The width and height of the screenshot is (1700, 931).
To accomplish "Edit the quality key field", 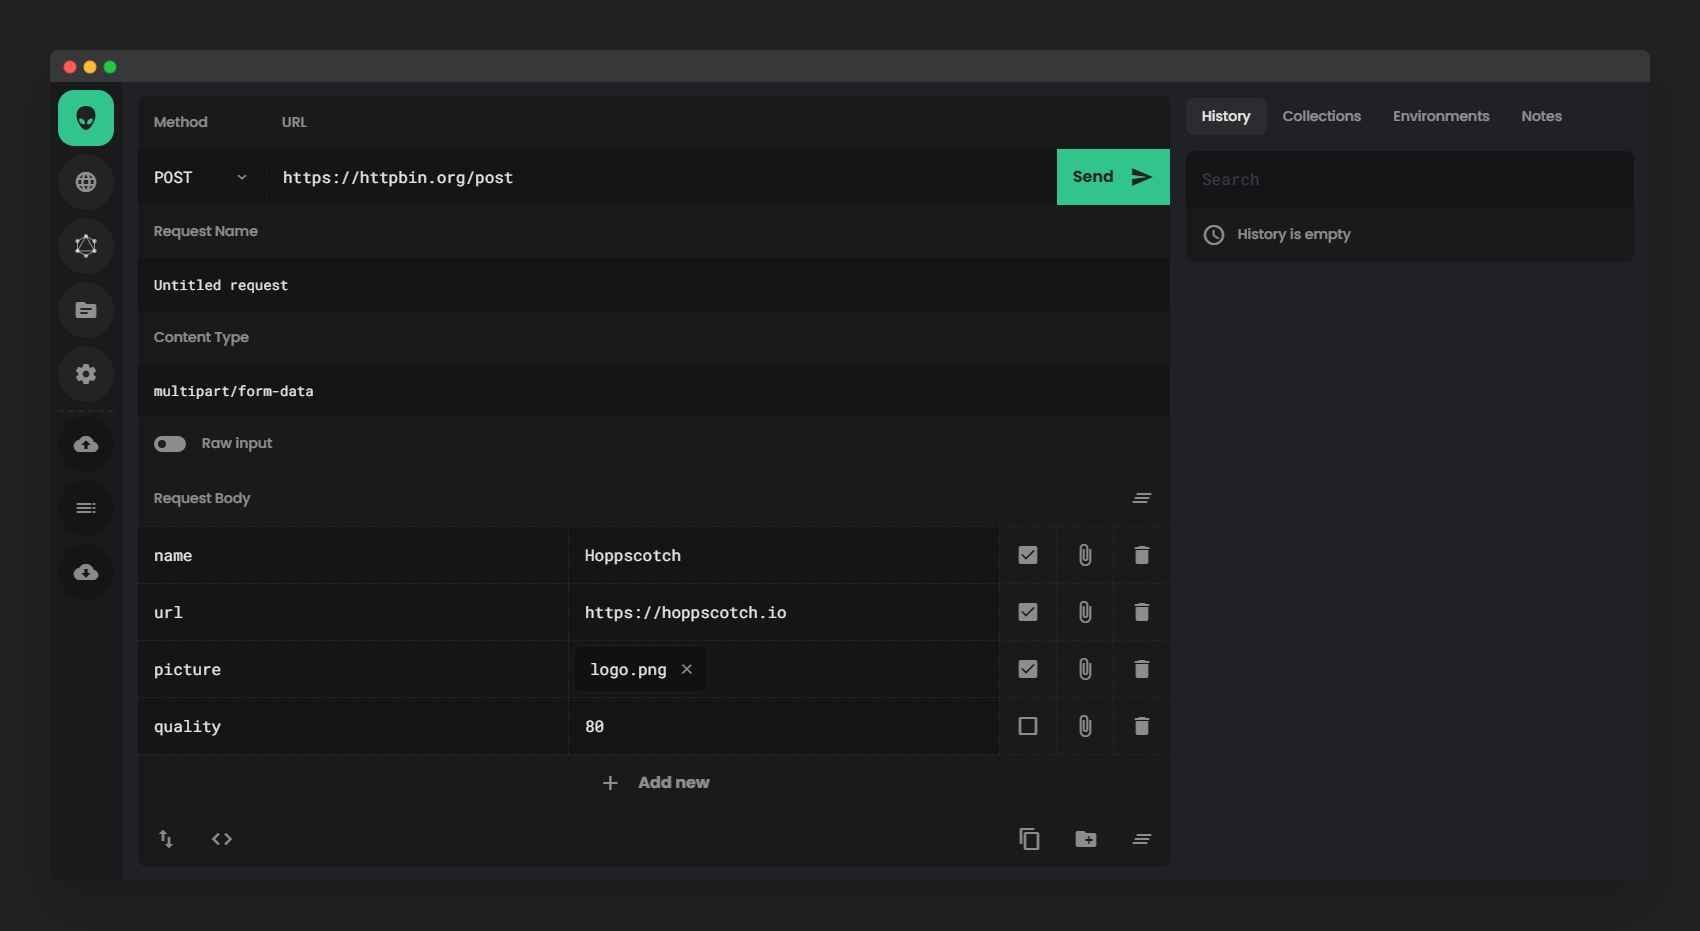I will 353,726.
